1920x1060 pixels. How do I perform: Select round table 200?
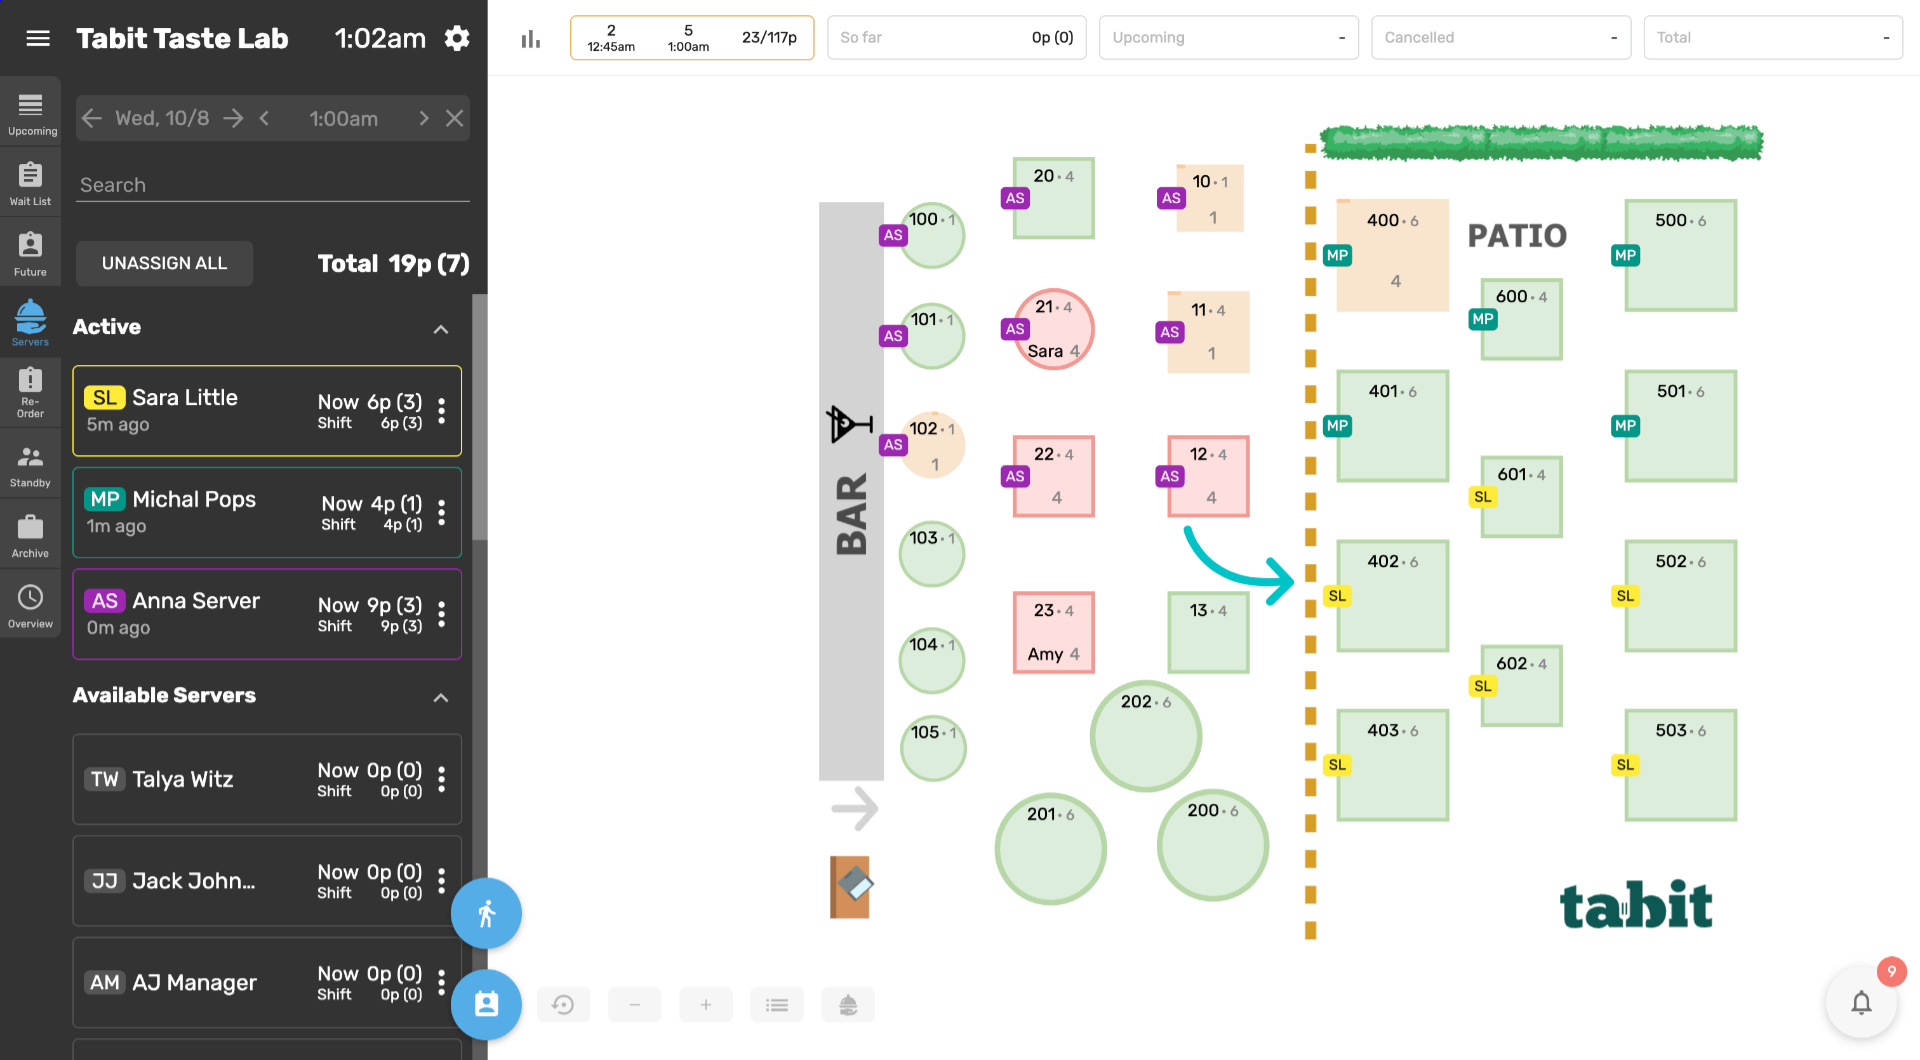tap(1213, 845)
